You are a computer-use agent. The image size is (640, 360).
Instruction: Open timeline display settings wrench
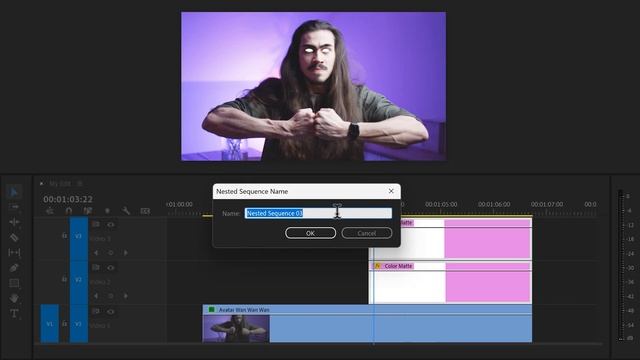(x=126, y=211)
